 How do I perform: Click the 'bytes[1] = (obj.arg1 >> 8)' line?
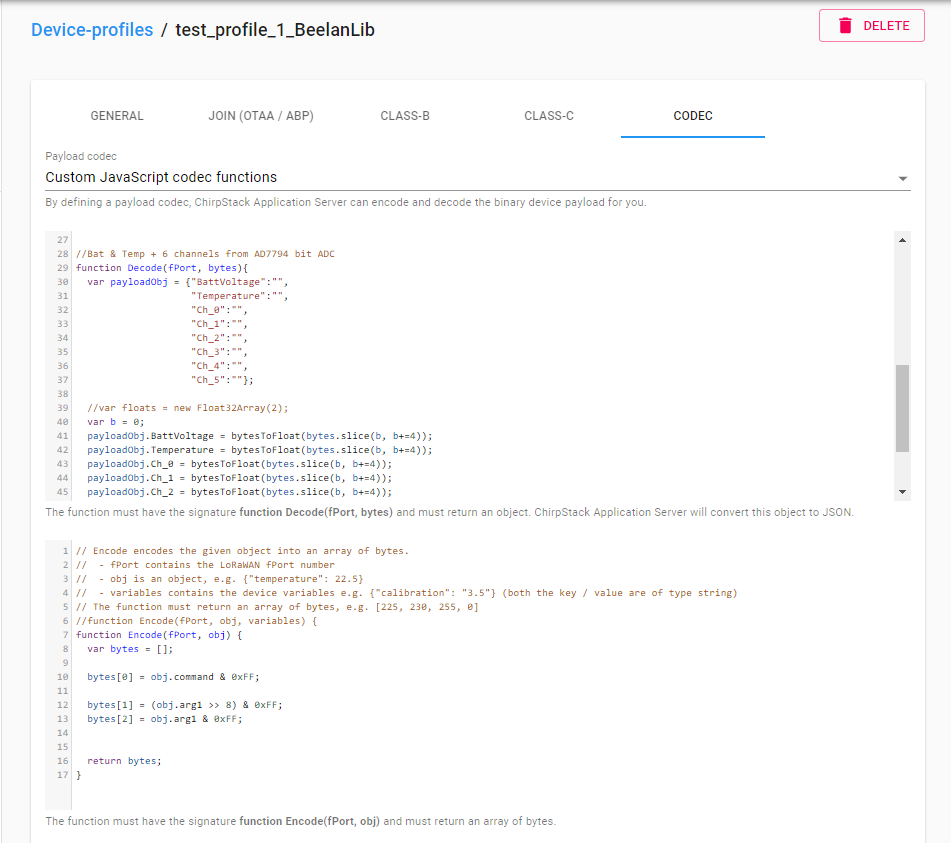click(184, 704)
